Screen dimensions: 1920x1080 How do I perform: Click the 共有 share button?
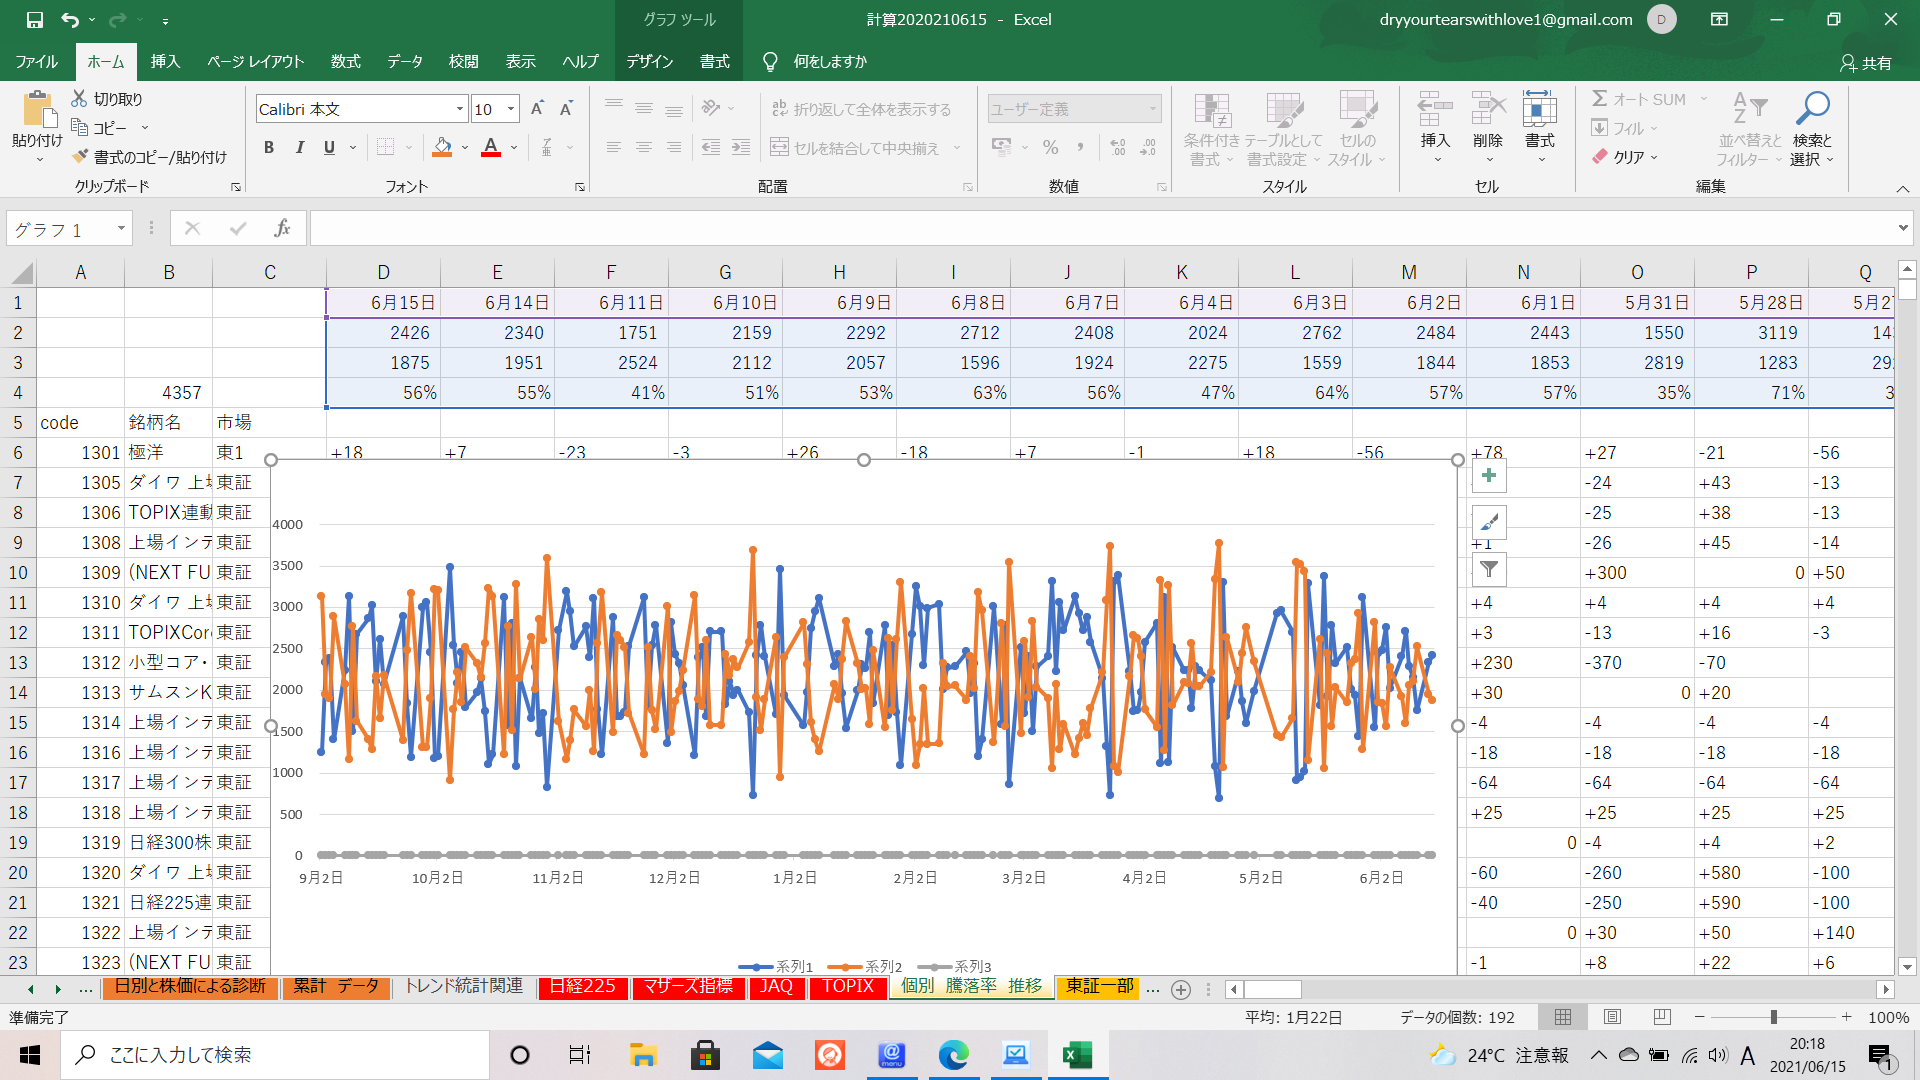1866,62
